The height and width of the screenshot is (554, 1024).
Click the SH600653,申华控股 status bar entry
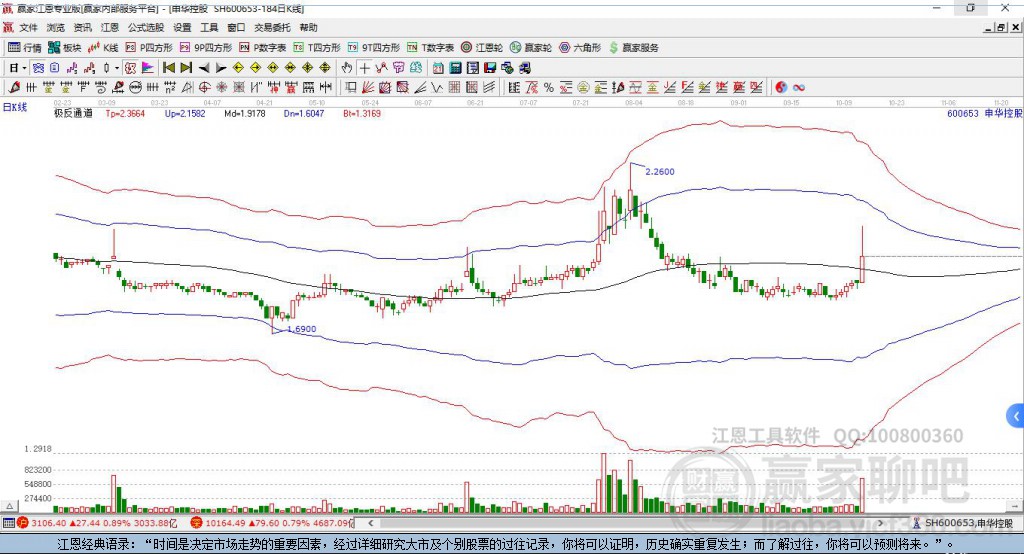(x=963, y=523)
